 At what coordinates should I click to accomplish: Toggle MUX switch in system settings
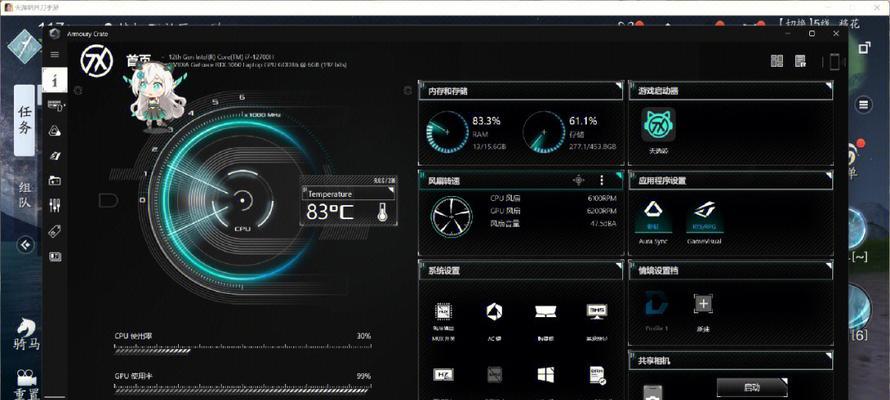(443, 311)
